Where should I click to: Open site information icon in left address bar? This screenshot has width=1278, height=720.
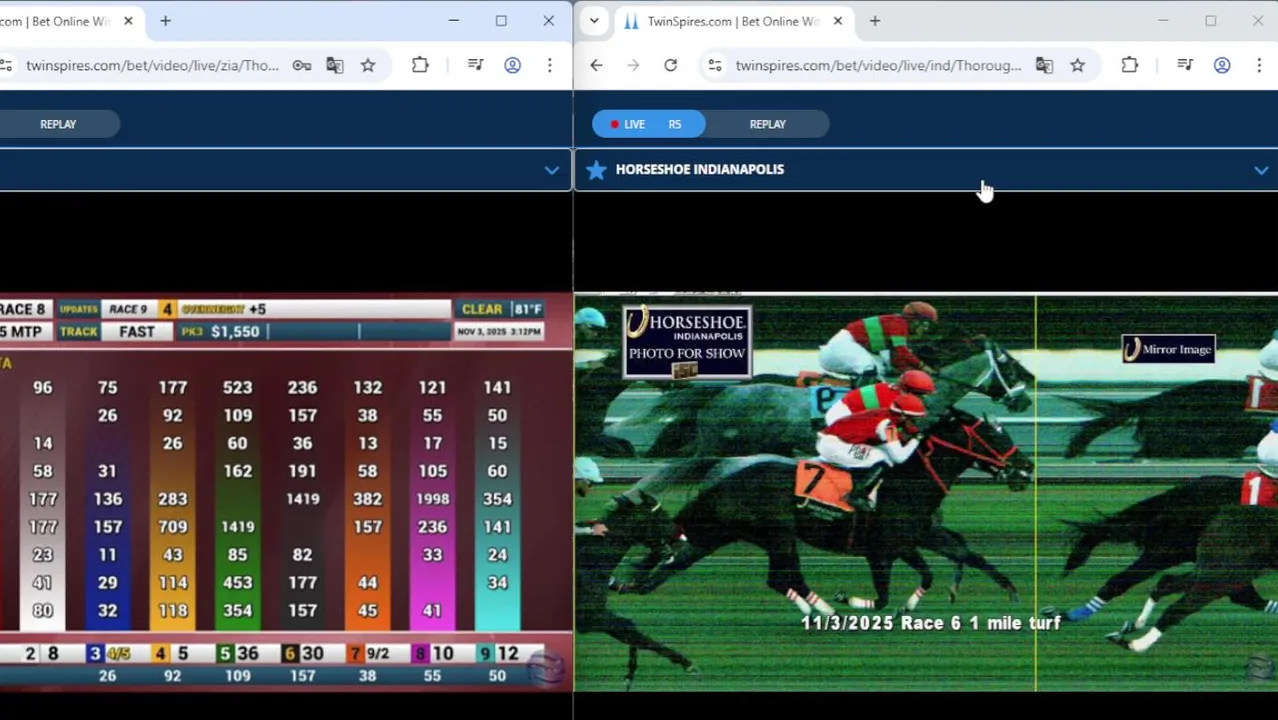tap(6, 65)
